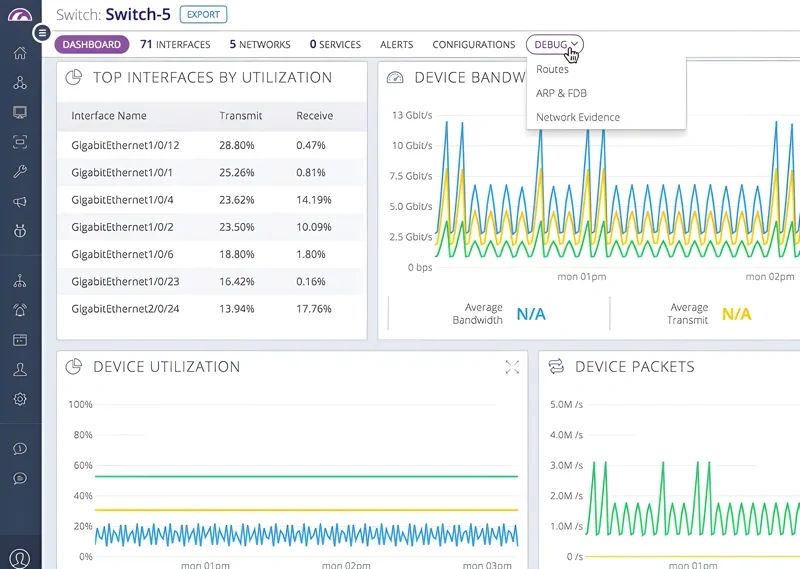Click the Export button
The width and height of the screenshot is (800, 569).
203,15
